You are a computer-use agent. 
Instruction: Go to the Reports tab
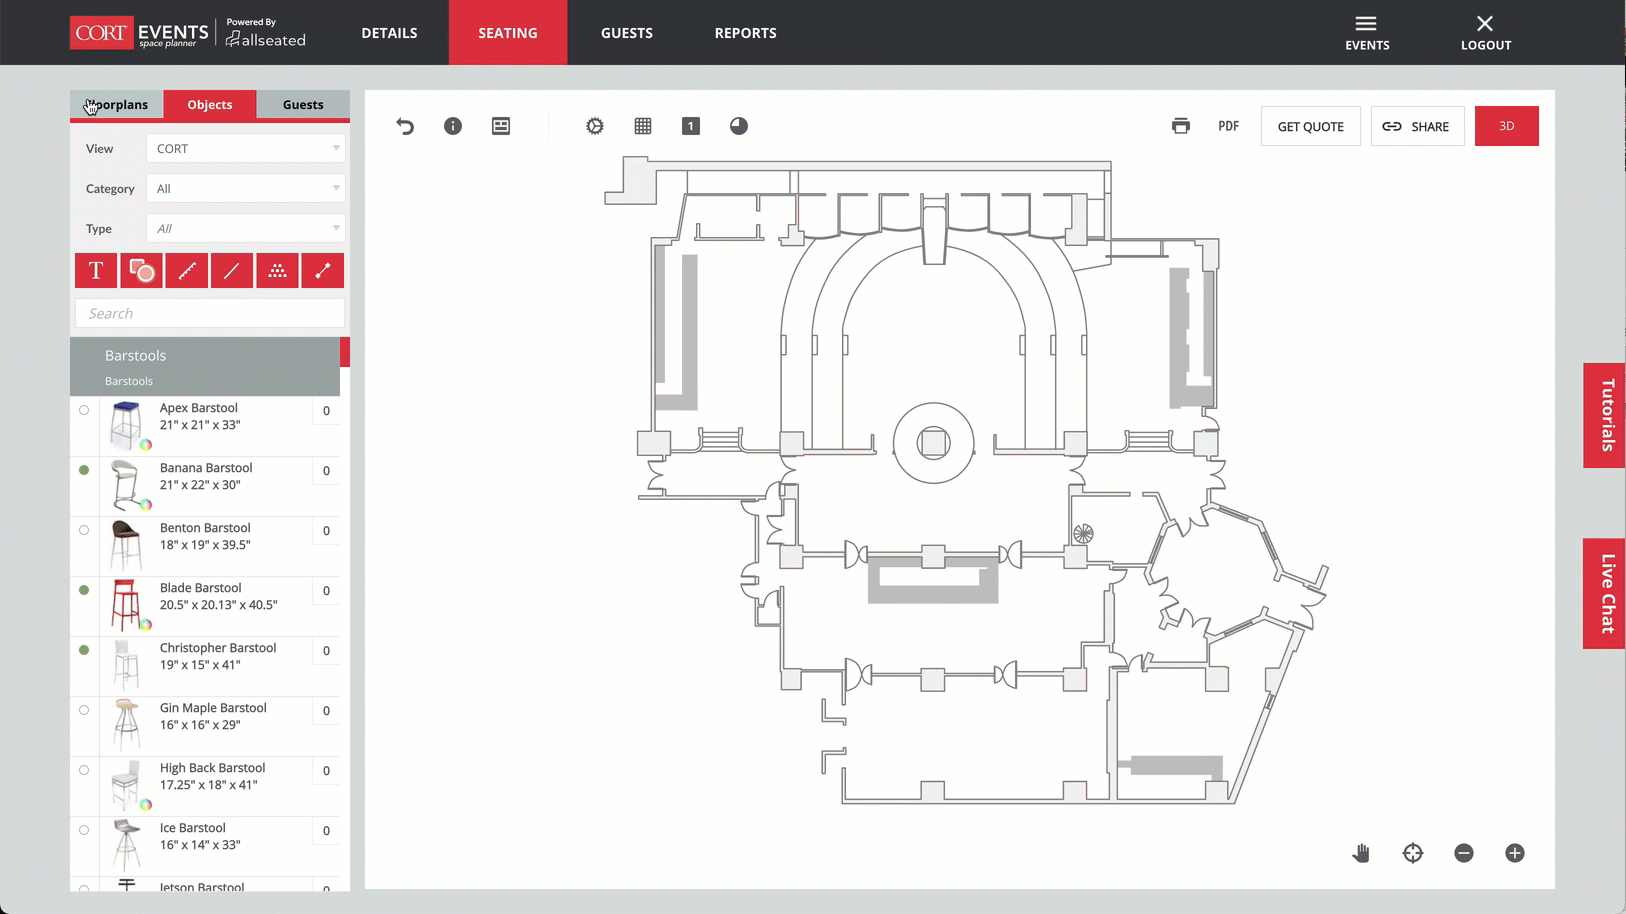(x=746, y=33)
